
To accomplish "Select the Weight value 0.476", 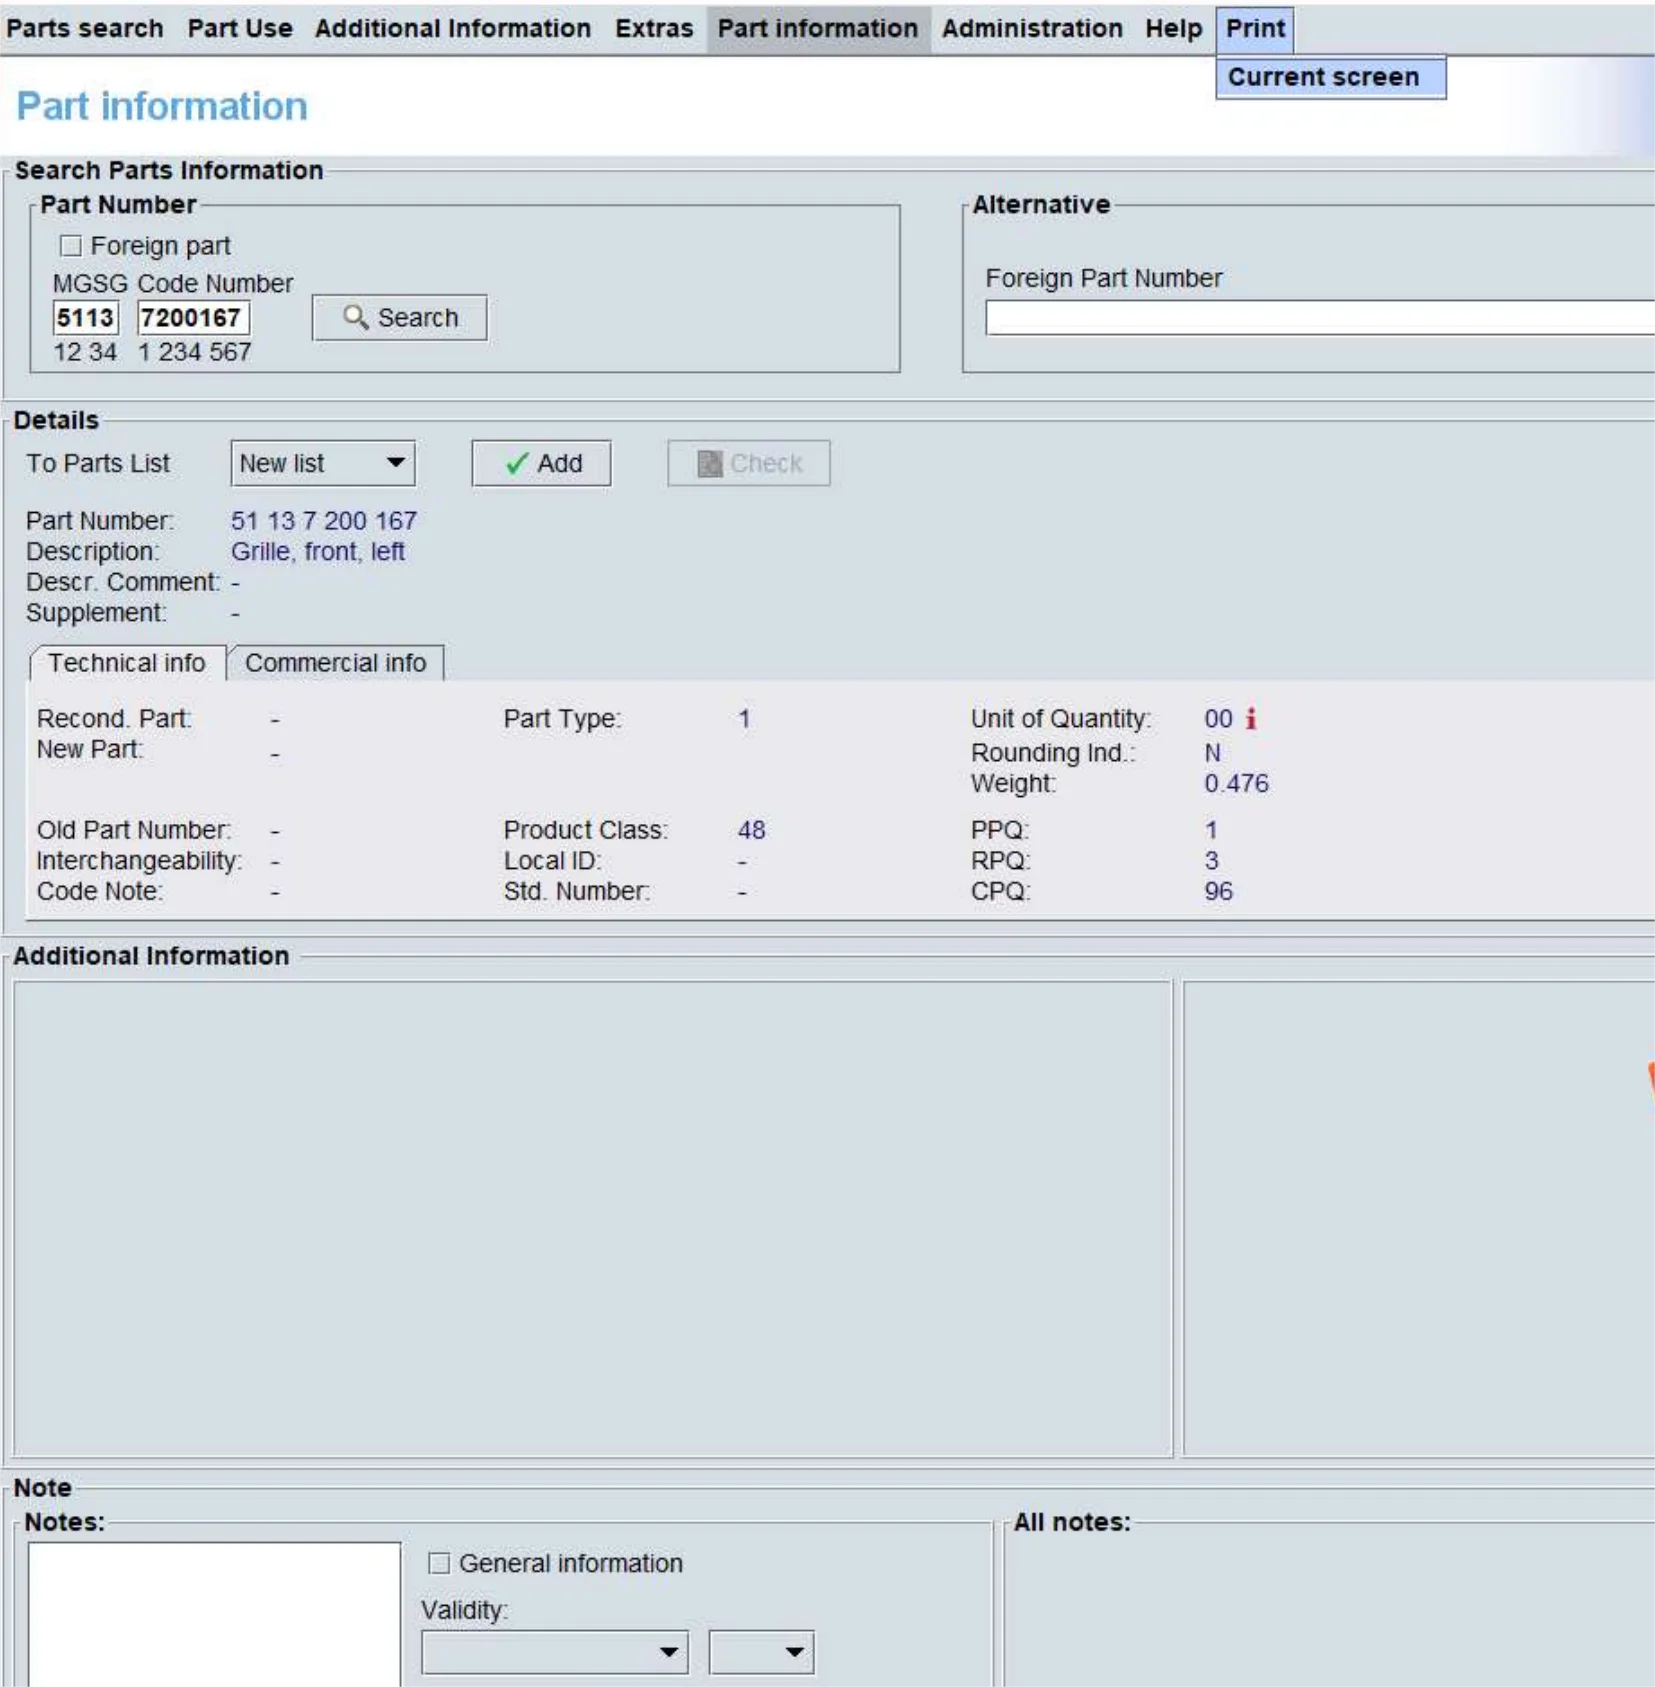I will tap(1236, 783).
